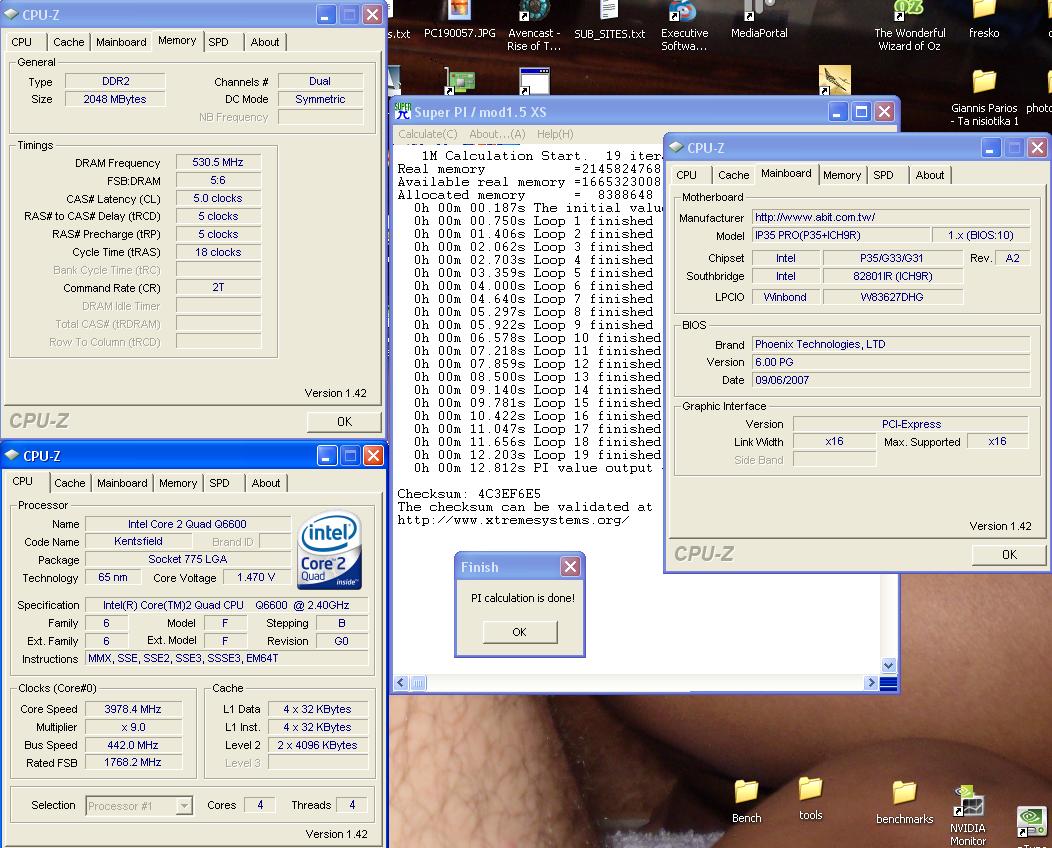Open SPD tab in Memory CPU-Z window
1052x848 pixels.
pyautogui.click(x=218, y=42)
